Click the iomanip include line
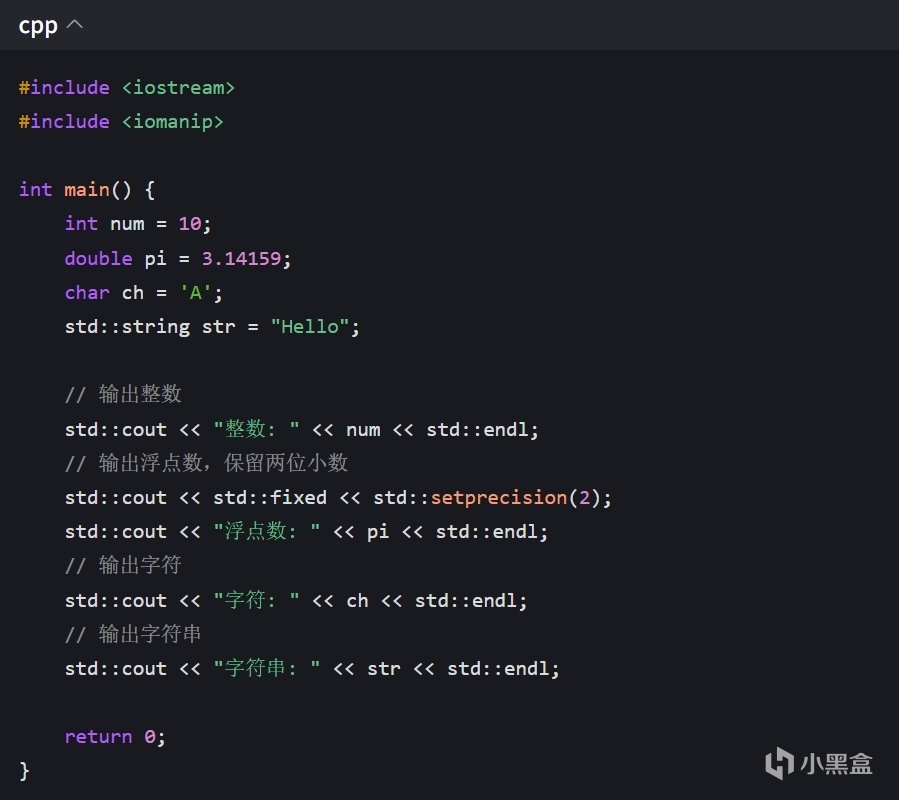 coord(121,122)
